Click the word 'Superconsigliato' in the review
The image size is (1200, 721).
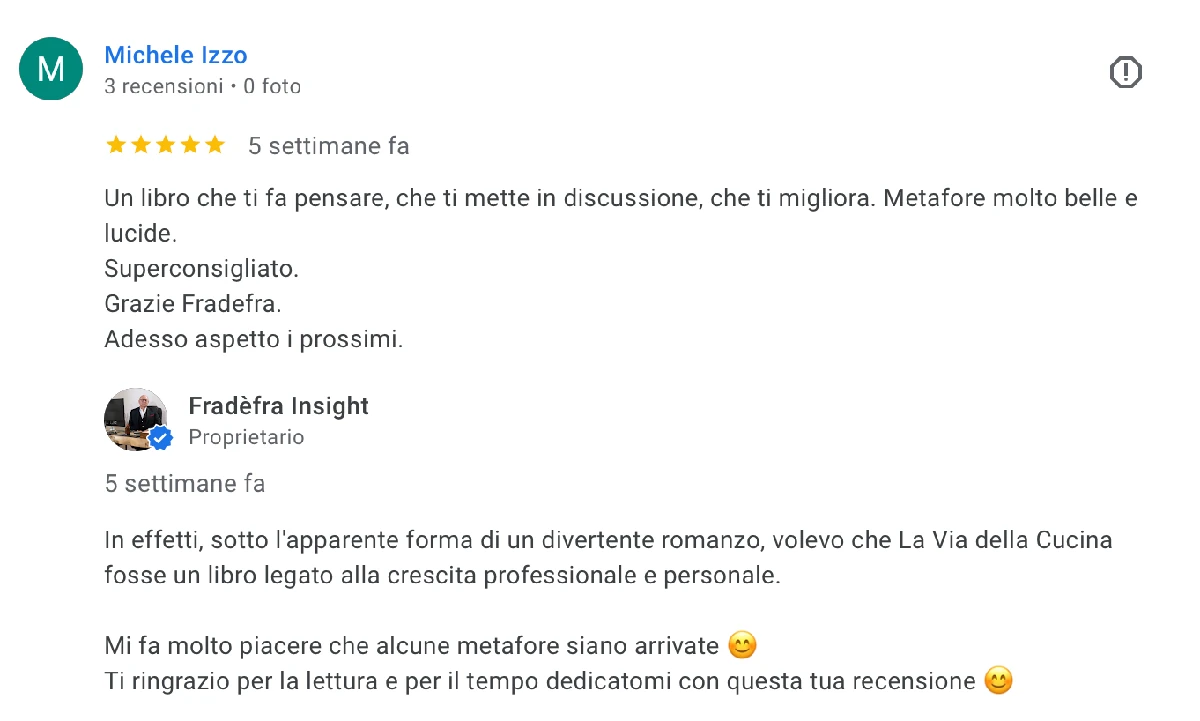200,268
